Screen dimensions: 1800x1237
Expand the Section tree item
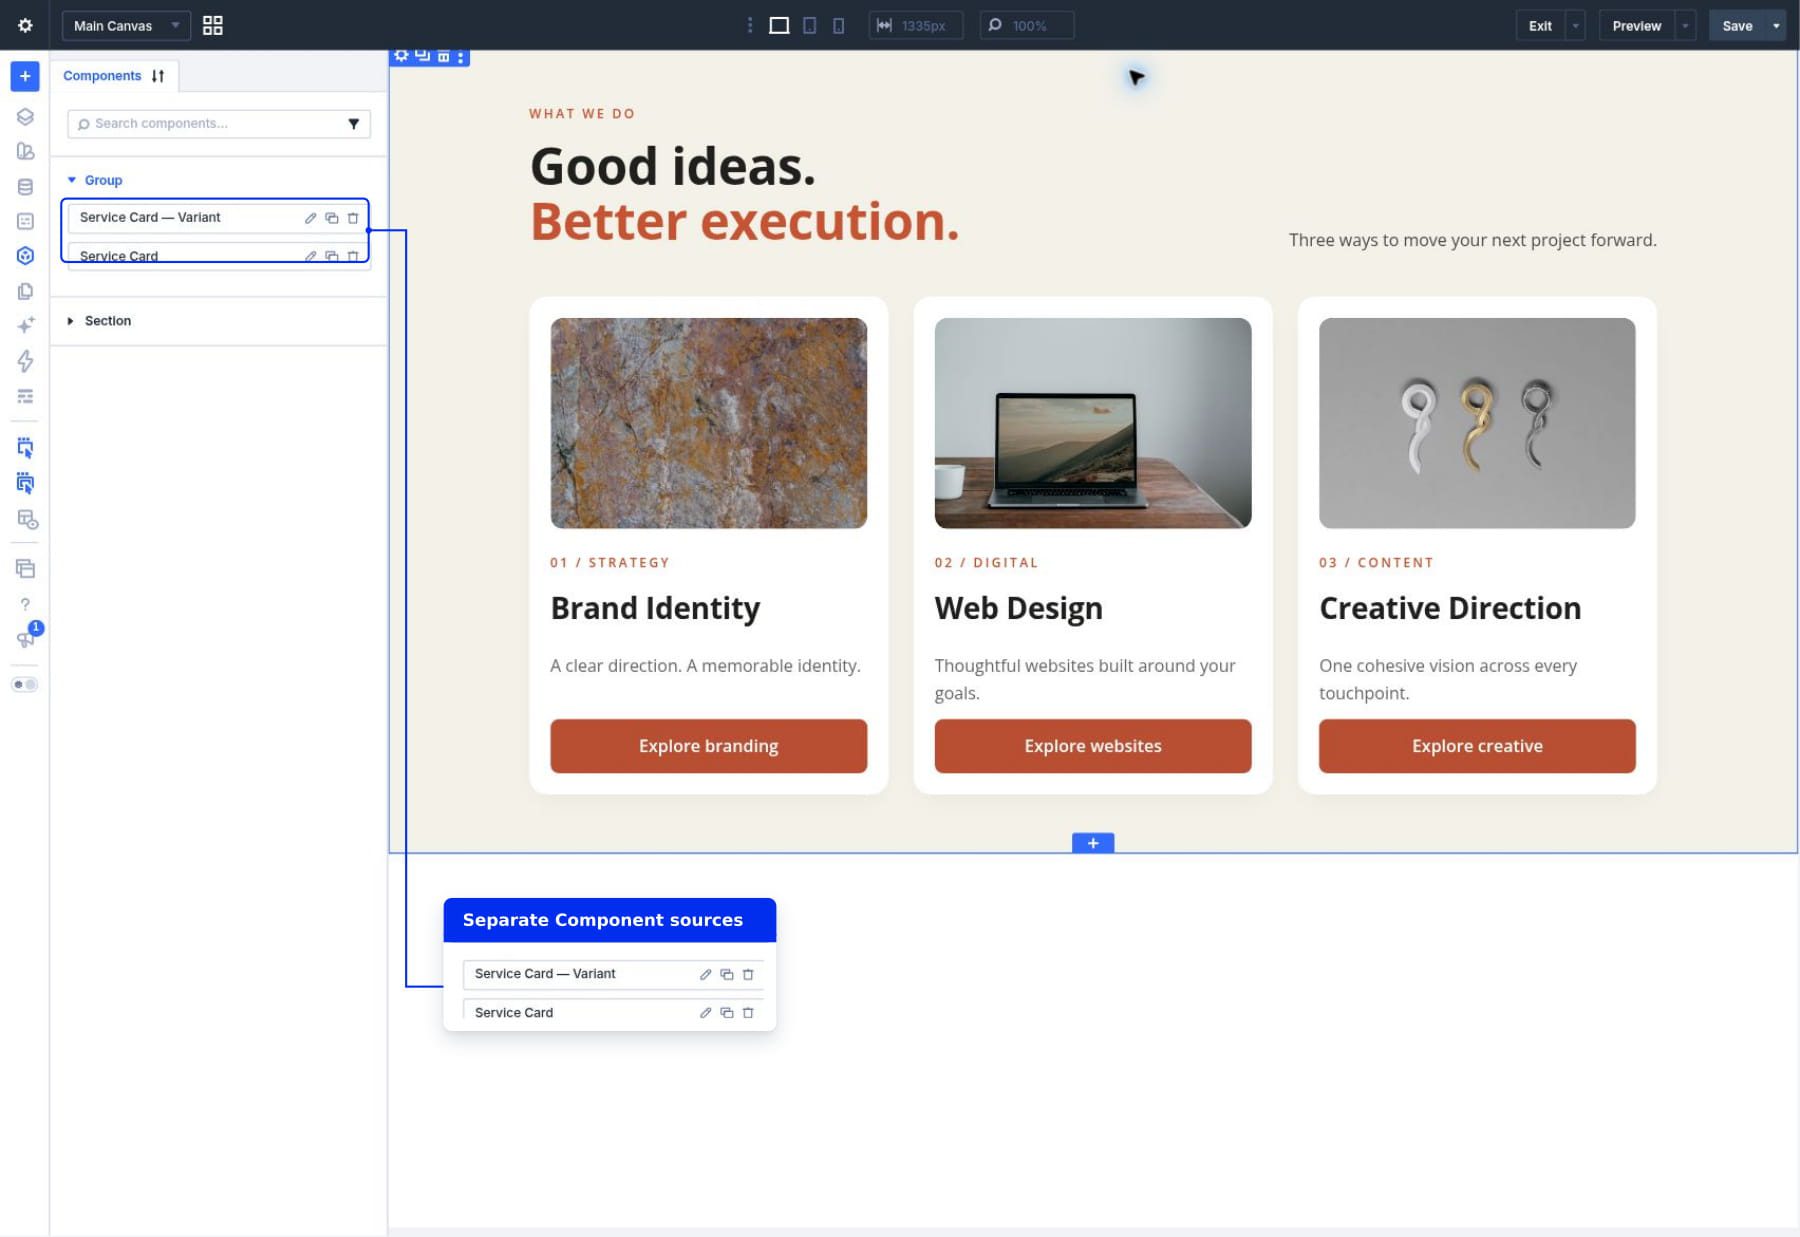tap(70, 321)
